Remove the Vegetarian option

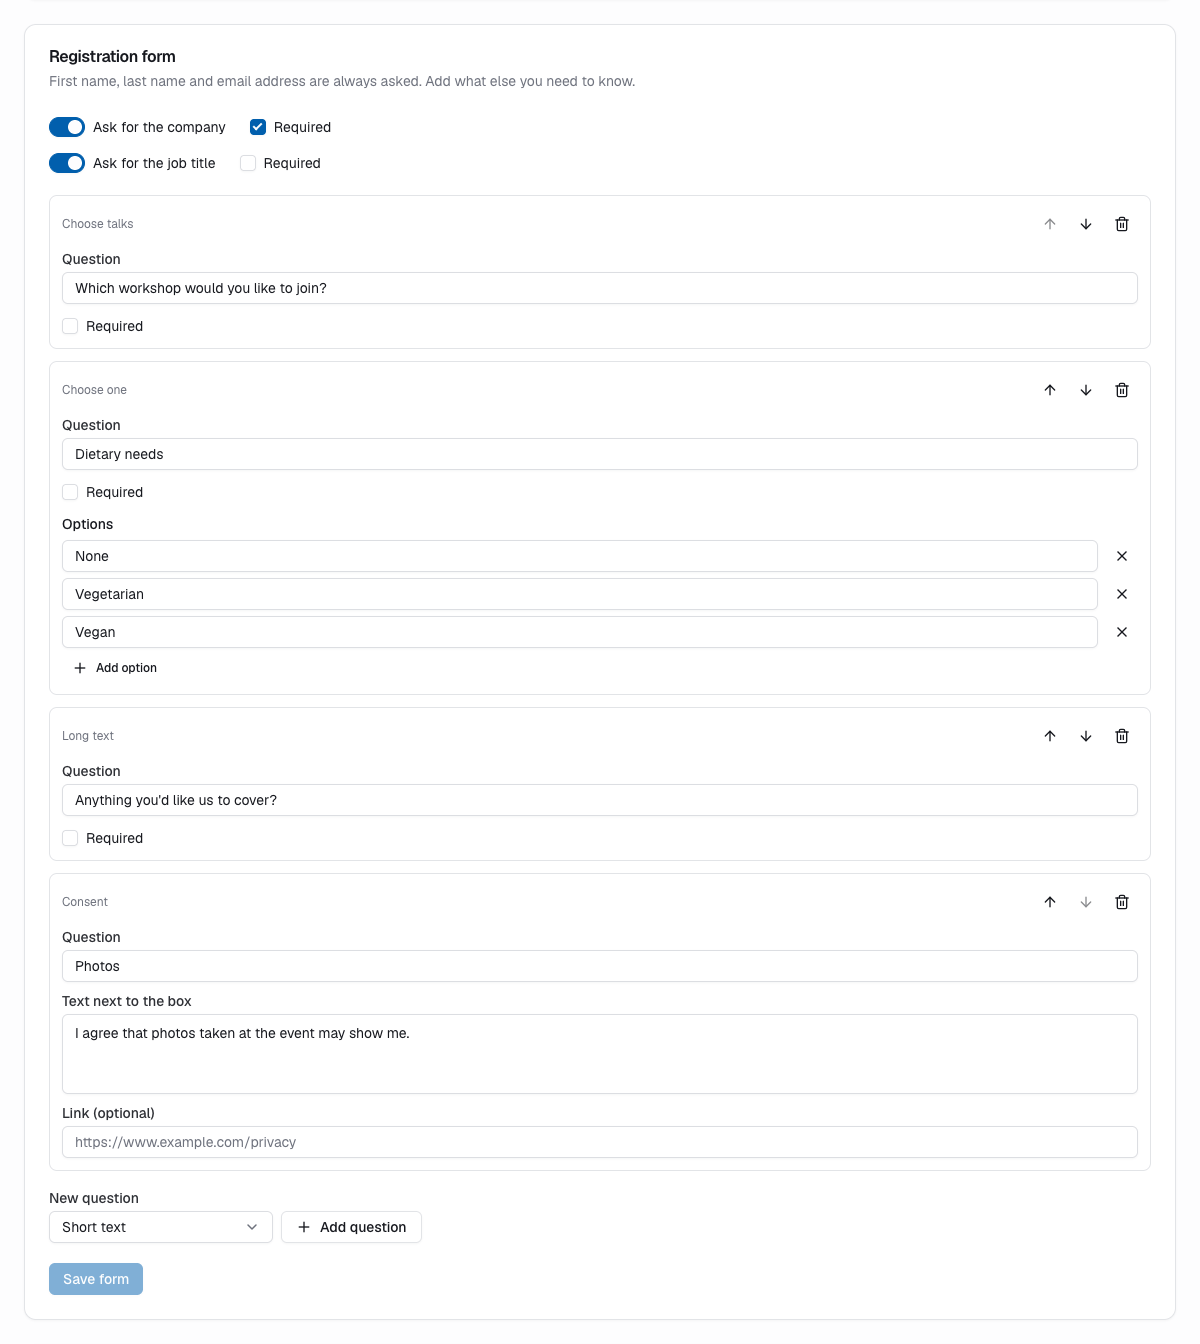pos(1122,594)
